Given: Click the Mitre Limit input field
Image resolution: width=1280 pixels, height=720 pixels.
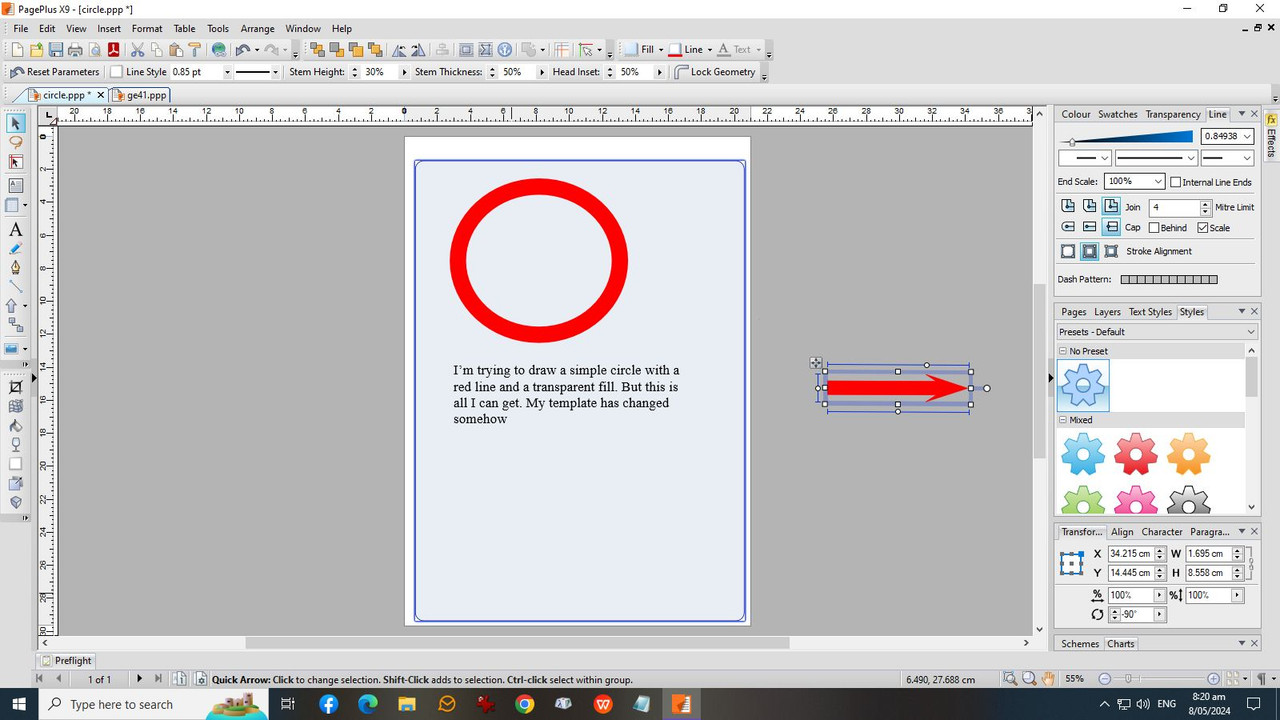Looking at the screenshot, I should [1174, 207].
